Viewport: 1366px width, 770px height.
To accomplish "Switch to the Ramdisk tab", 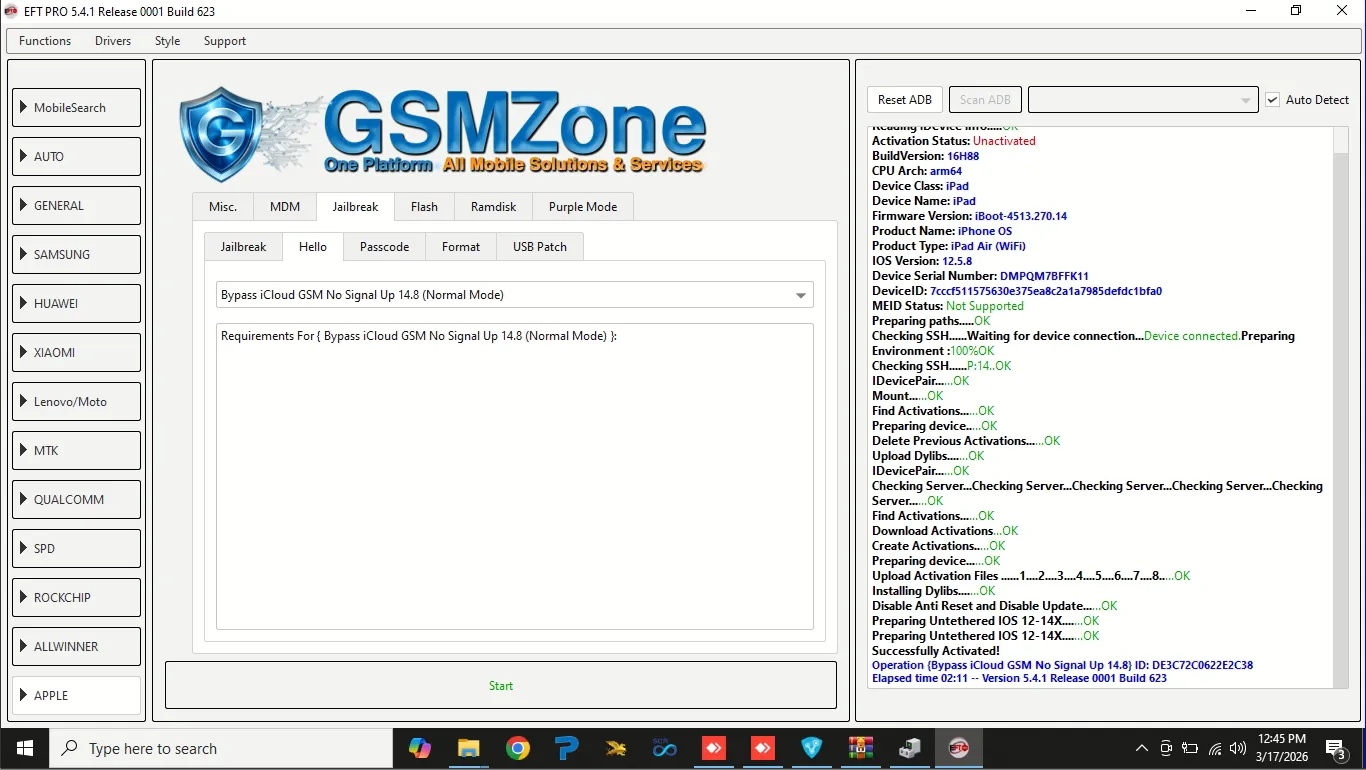I will (x=493, y=207).
